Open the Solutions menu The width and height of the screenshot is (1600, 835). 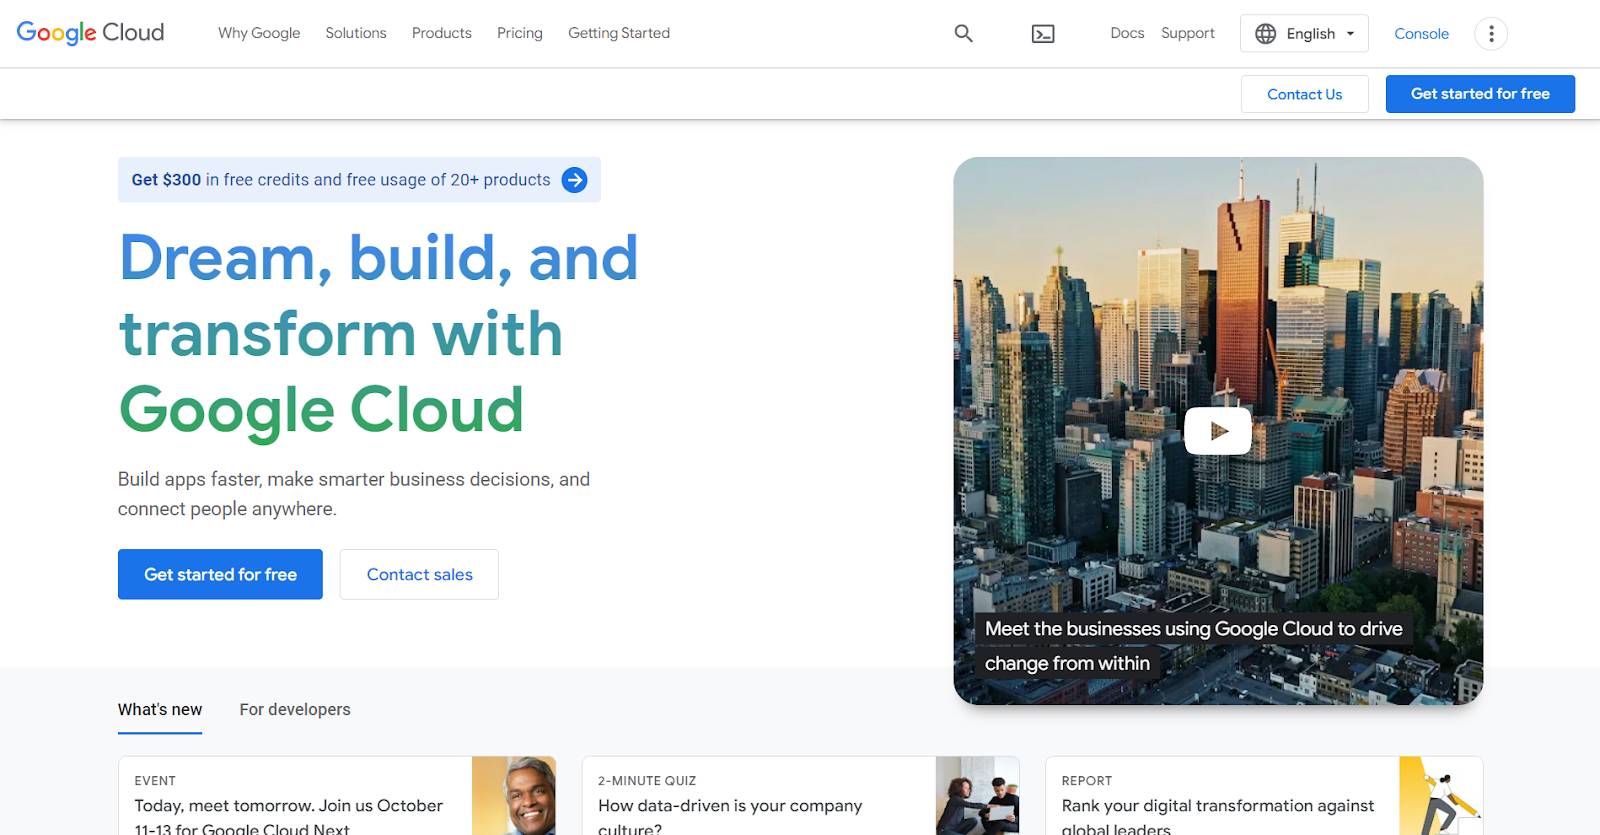pyautogui.click(x=355, y=33)
